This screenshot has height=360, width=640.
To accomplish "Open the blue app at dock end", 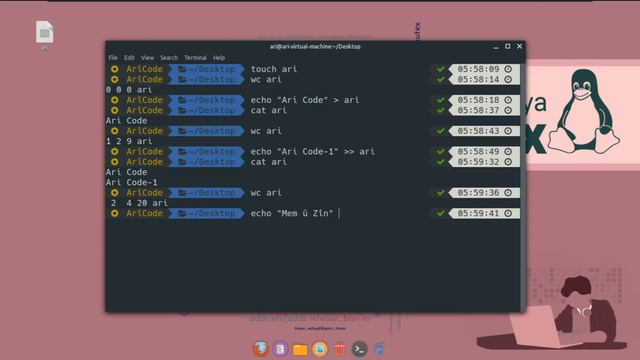I will (379, 349).
